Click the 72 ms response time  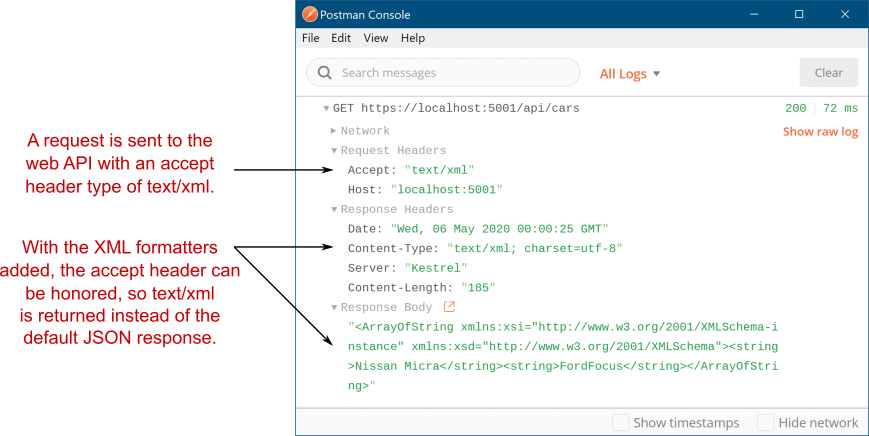(840, 108)
